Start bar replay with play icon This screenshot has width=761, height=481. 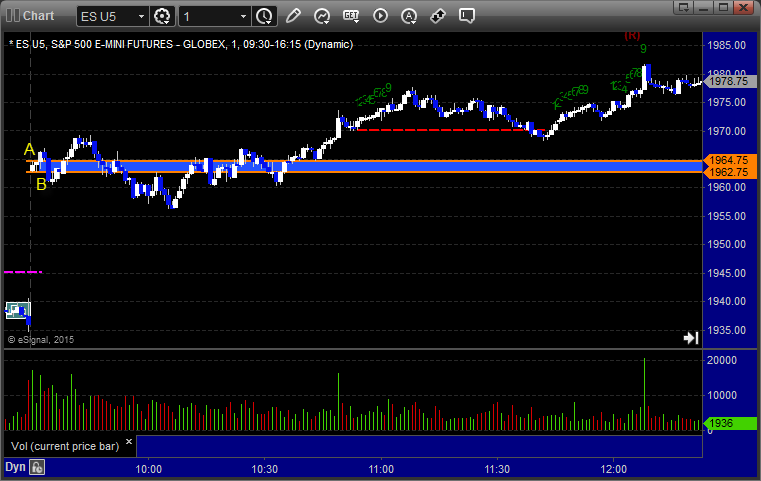(x=380, y=16)
